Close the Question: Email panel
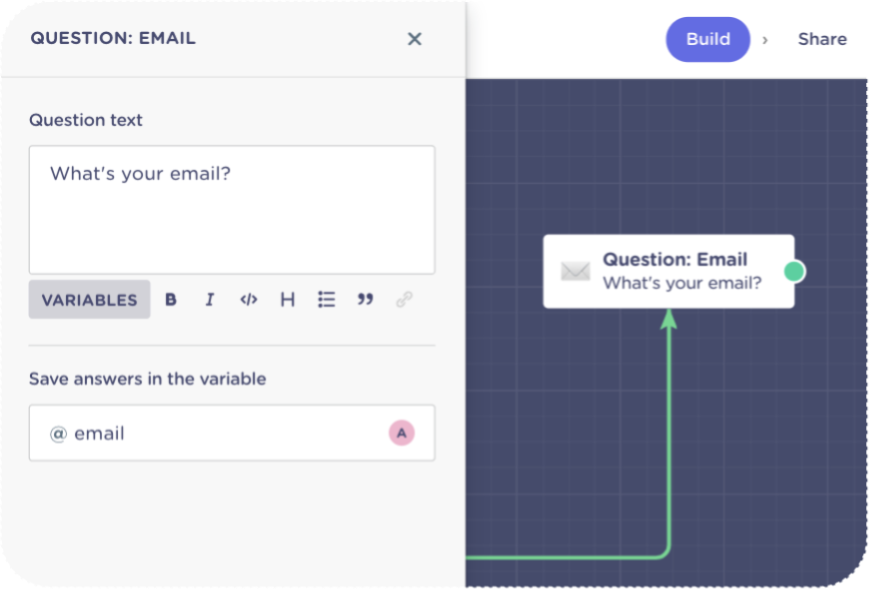Image resolution: width=869 pixels, height=589 pixels. [x=414, y=39]
